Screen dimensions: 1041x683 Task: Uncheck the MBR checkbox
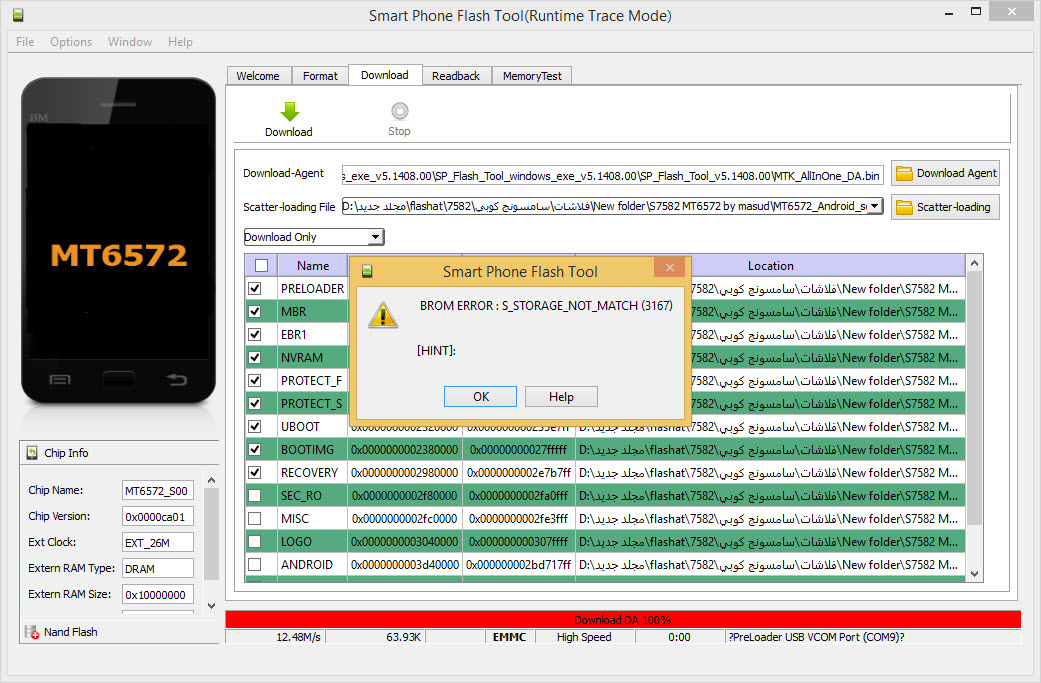point(254,311)
